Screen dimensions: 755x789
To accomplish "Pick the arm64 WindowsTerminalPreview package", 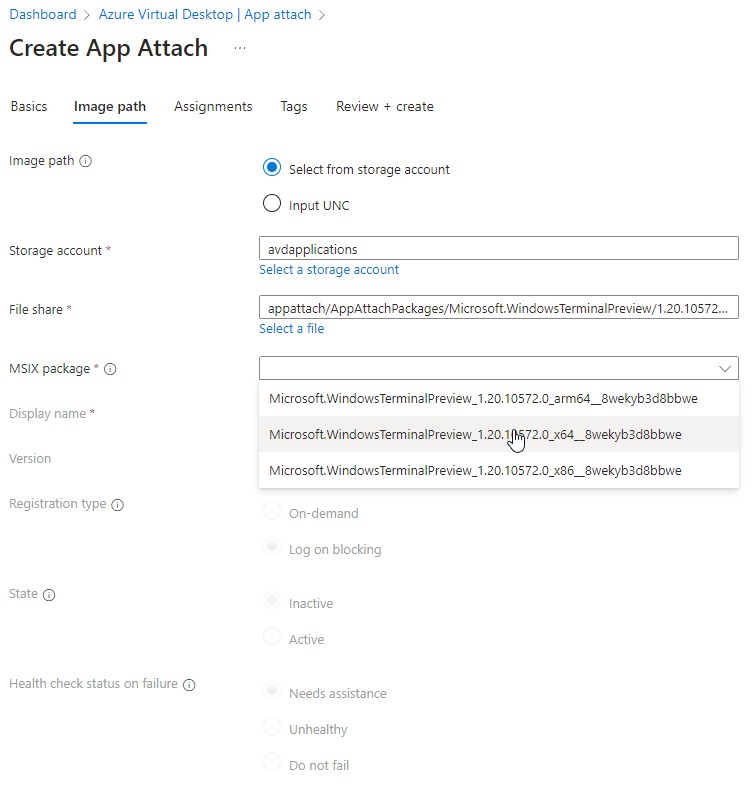I will click(x=499, y=399).
